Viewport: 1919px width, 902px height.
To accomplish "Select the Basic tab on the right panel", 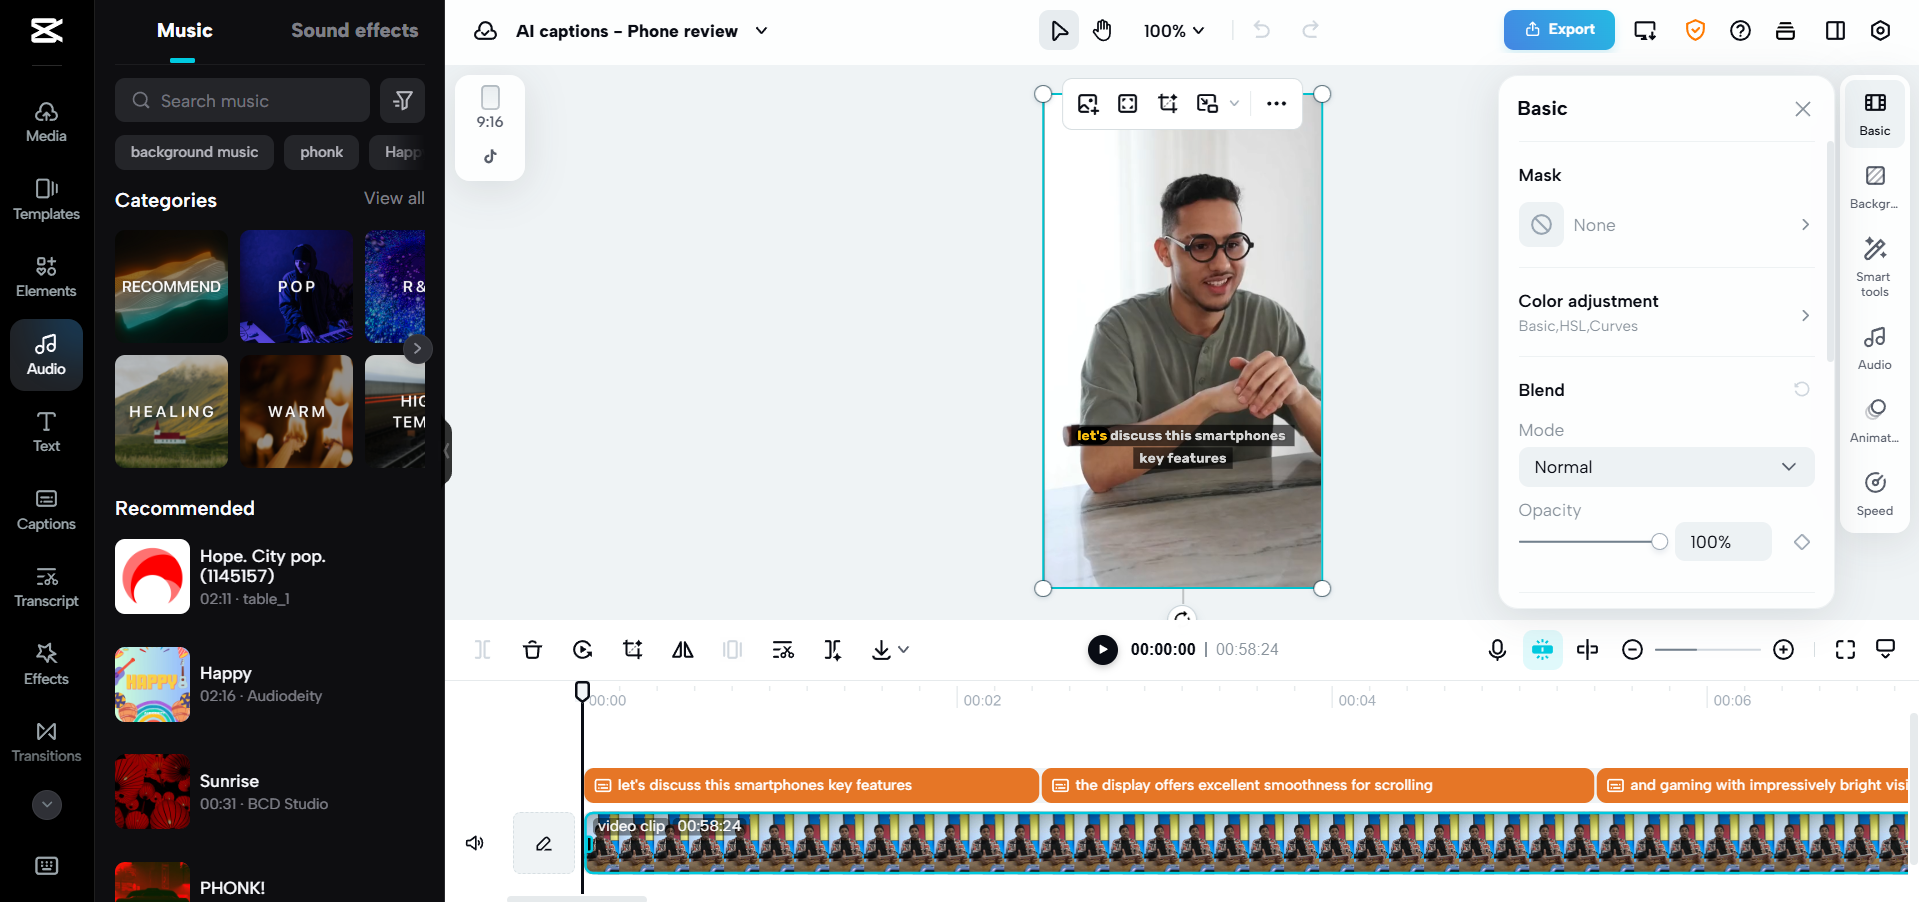I will coord(1874,113).
